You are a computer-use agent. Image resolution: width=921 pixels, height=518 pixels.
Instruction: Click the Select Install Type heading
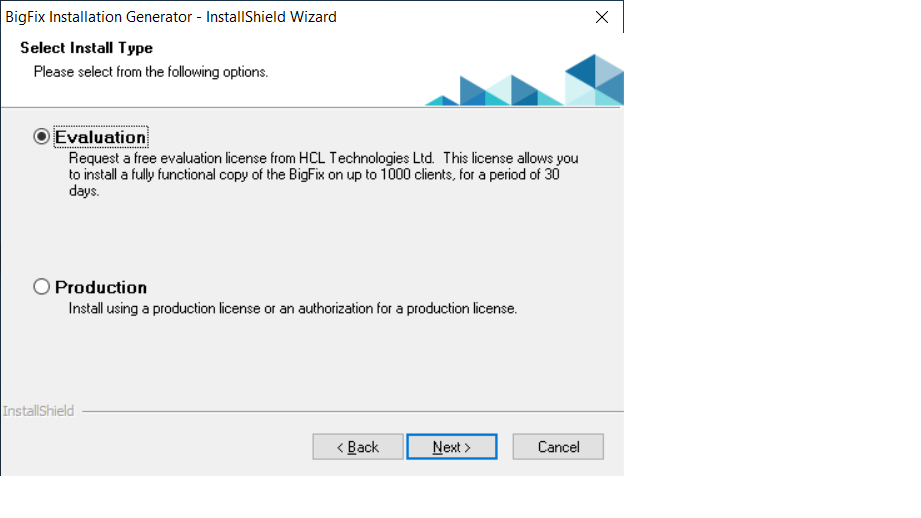pos(86,48)
